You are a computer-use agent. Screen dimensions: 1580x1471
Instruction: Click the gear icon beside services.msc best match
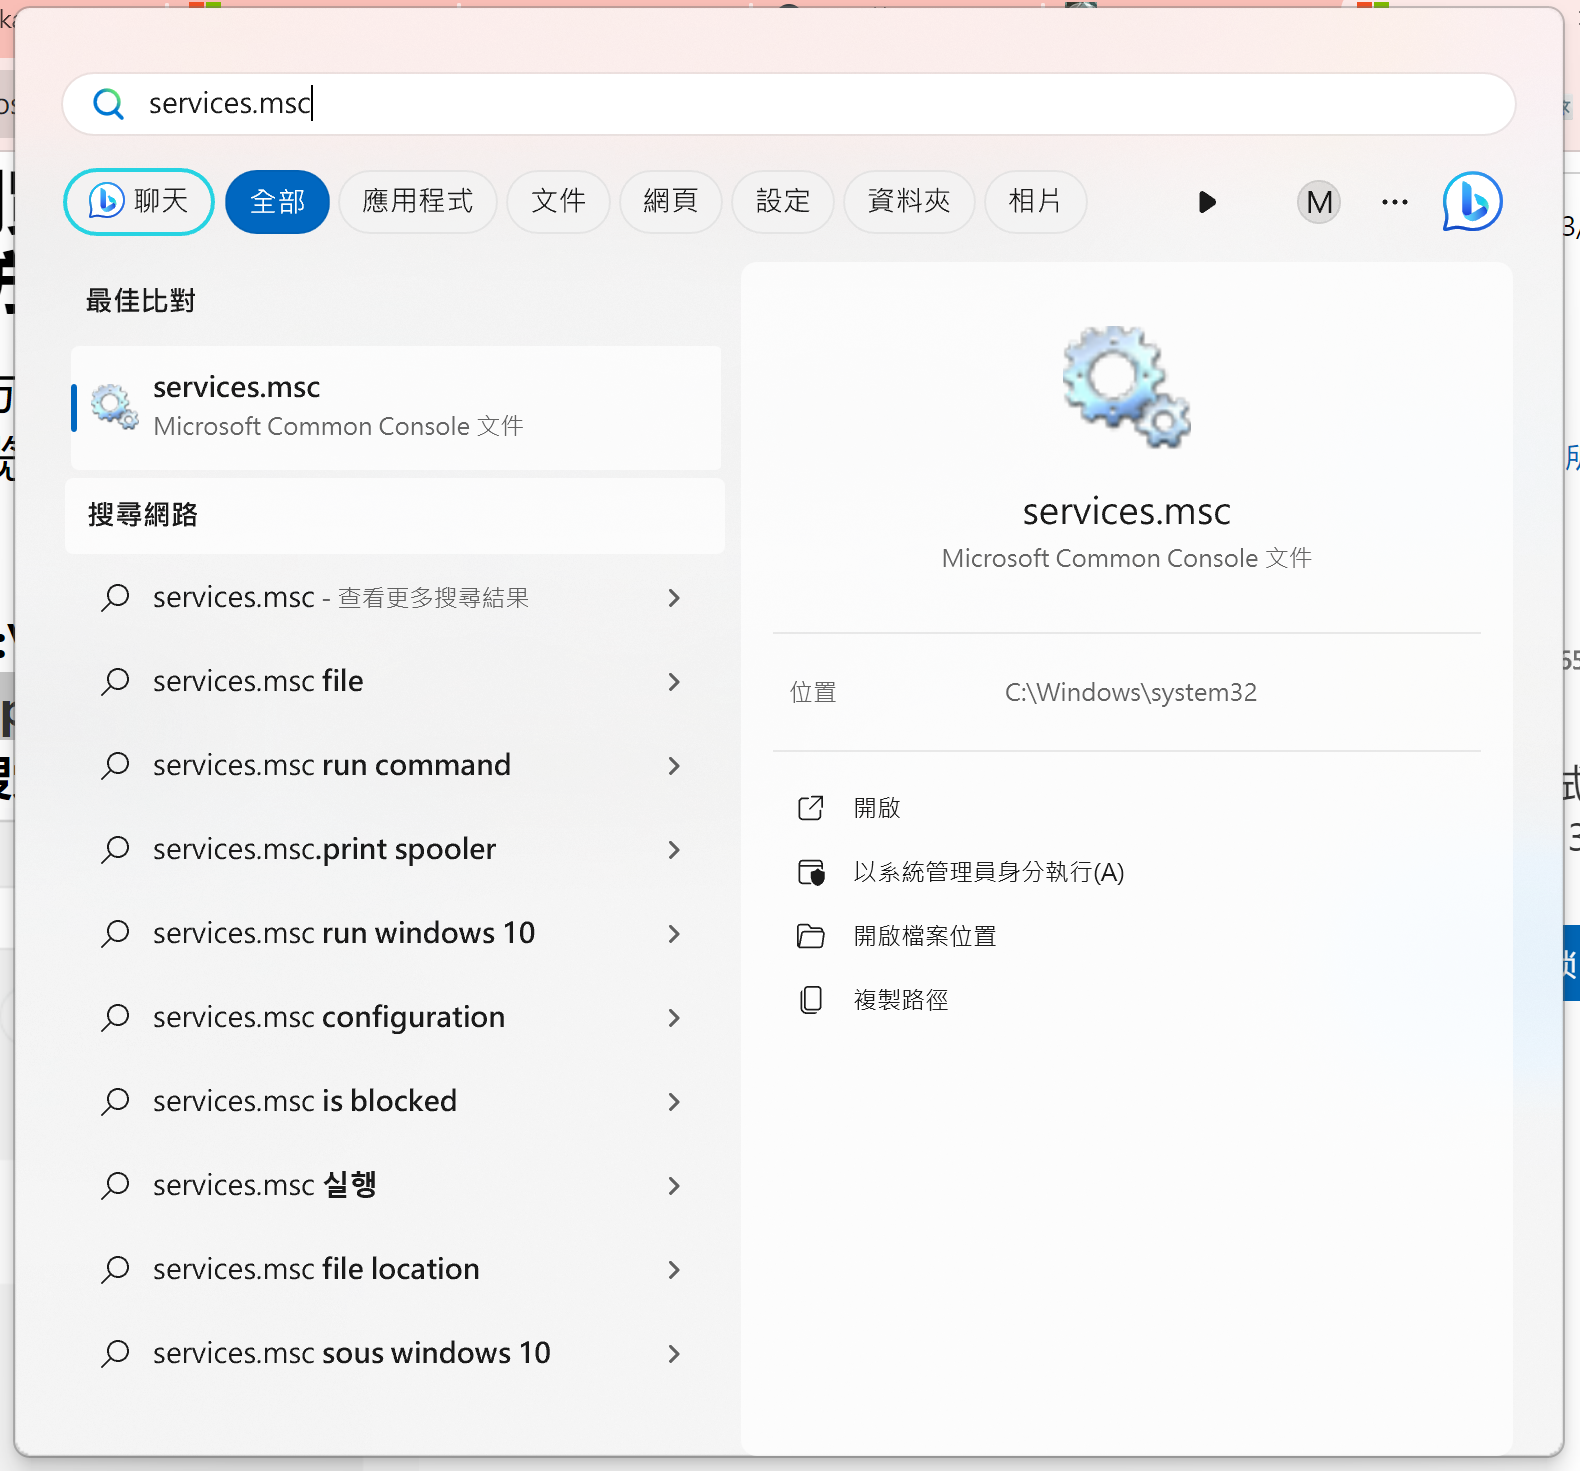(x=115, y=407)
